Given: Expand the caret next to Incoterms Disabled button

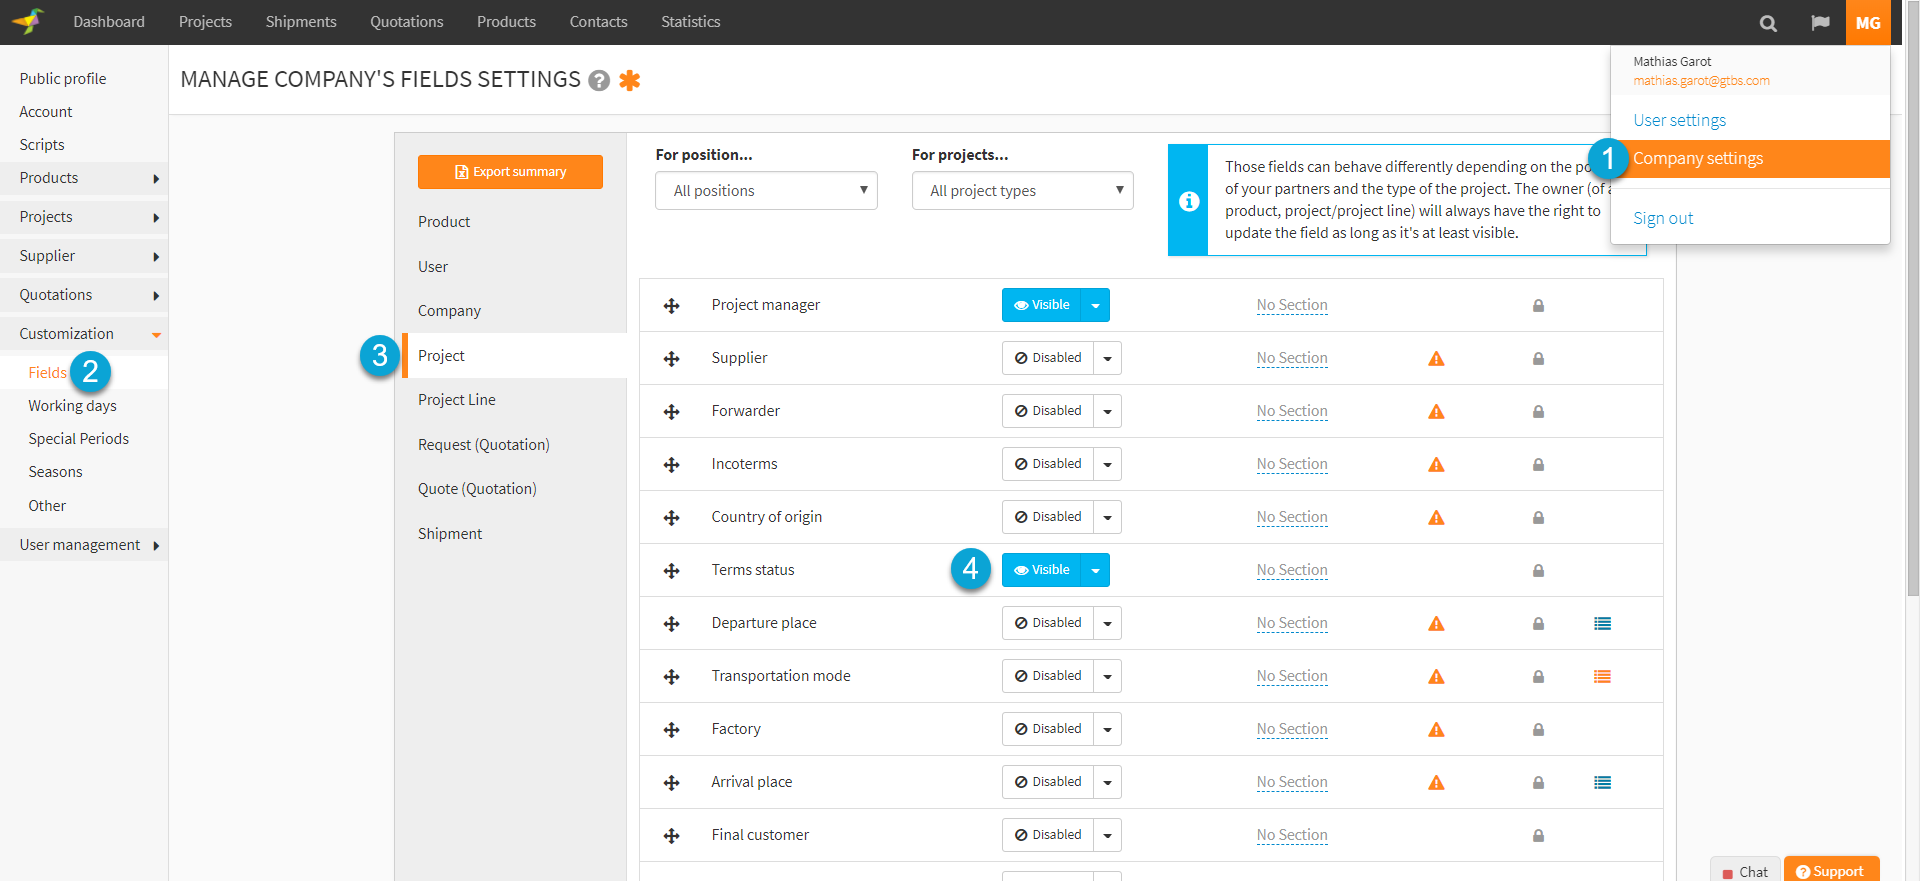Looking at the screenshot, I should pos(1107,465).
